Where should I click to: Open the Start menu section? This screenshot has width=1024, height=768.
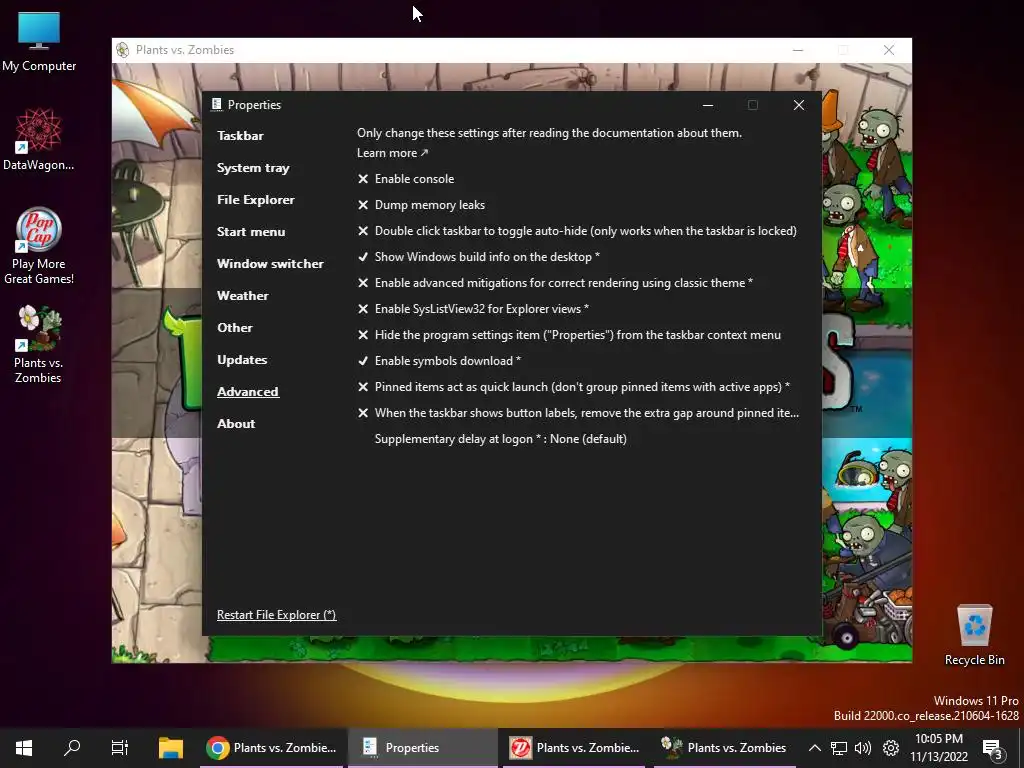[251, 232]
